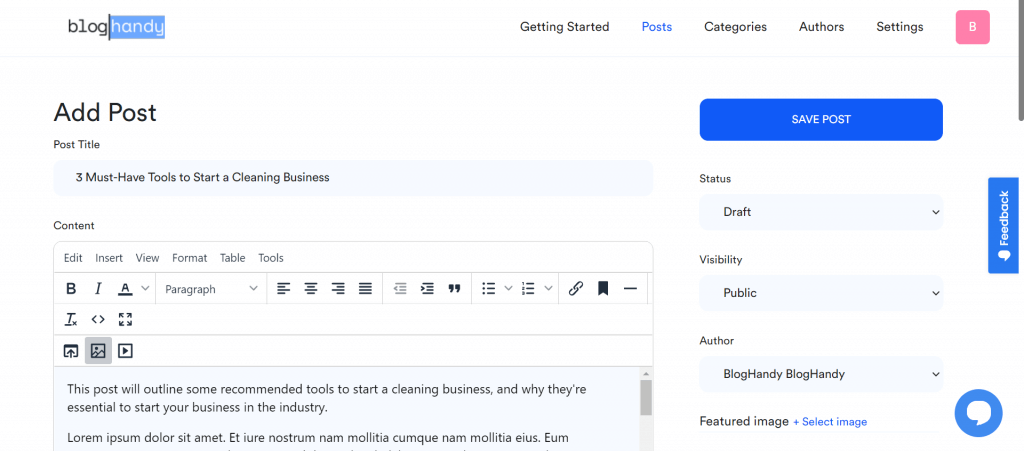
Task: Click the editor scrollbar up arrow
Action: tap(646, 373)
